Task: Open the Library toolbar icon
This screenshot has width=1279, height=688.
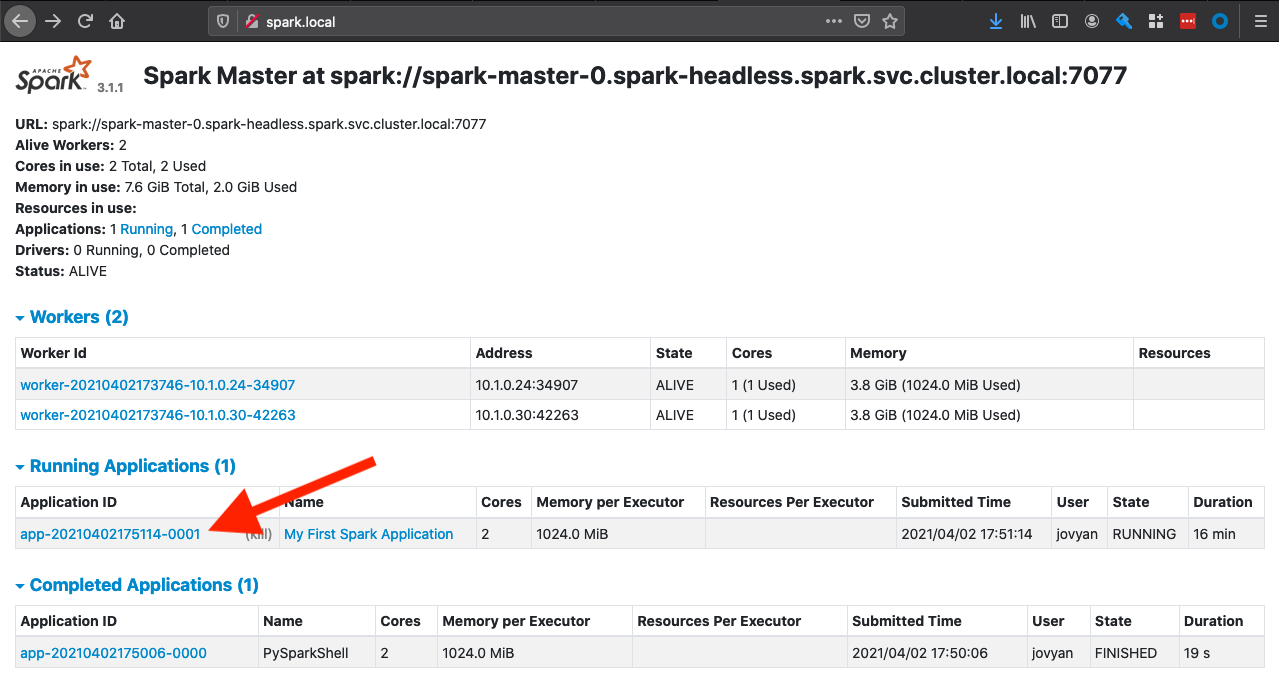Action: [x=1028, y=20]
